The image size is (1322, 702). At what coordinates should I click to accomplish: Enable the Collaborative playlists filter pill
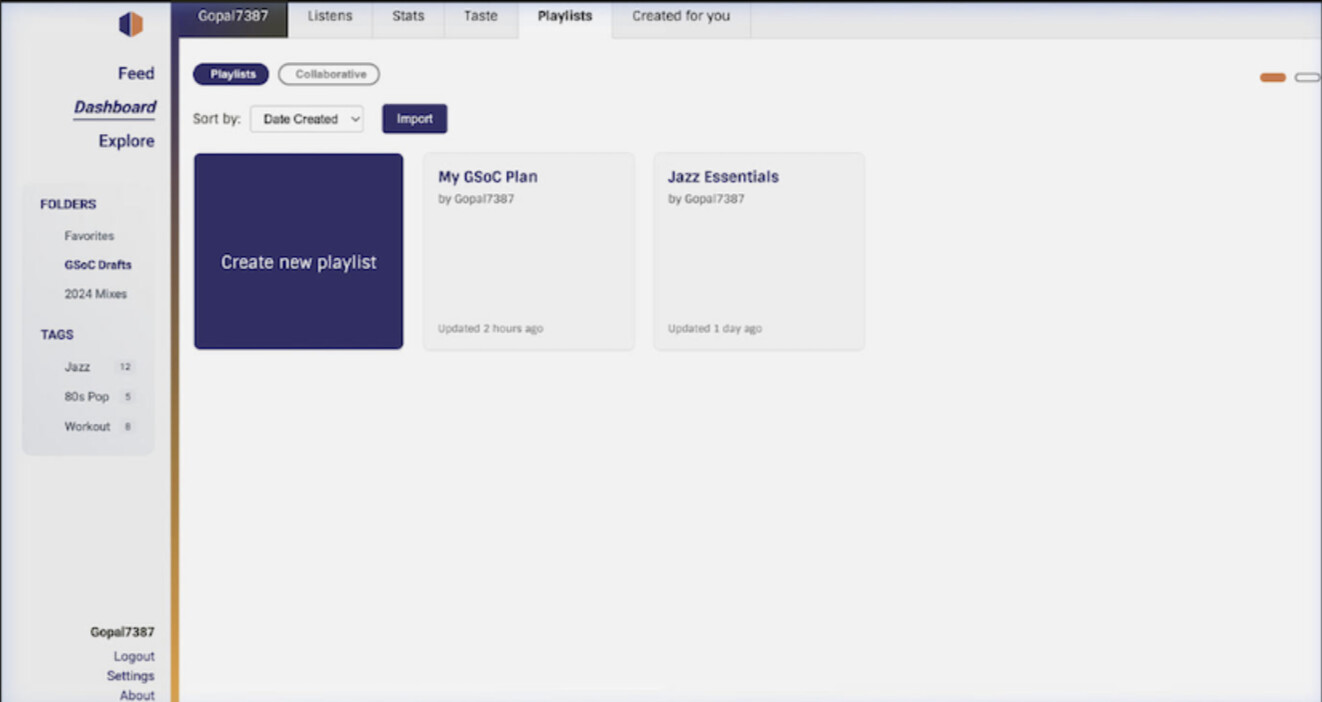pyautogui.click(x=329, y=74)
